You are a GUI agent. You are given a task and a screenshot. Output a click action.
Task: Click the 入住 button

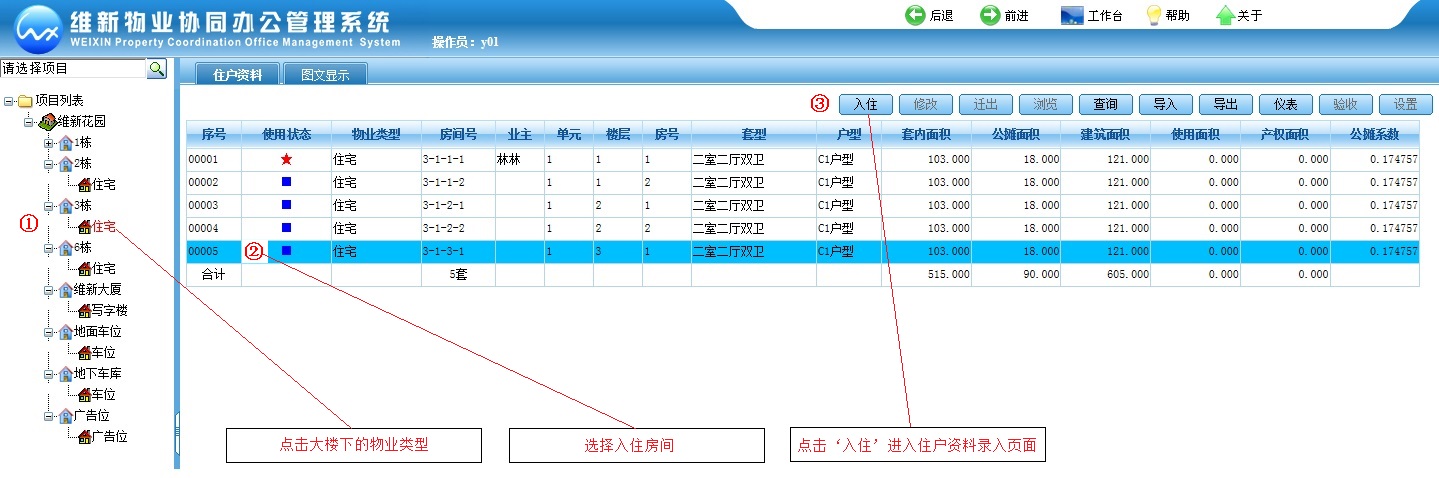[865, 104]
